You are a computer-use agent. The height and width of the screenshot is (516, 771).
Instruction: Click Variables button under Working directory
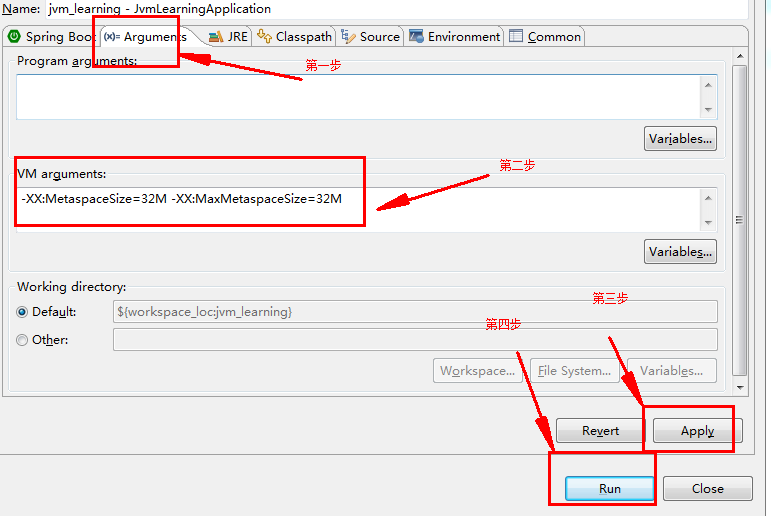click(672, 371)
